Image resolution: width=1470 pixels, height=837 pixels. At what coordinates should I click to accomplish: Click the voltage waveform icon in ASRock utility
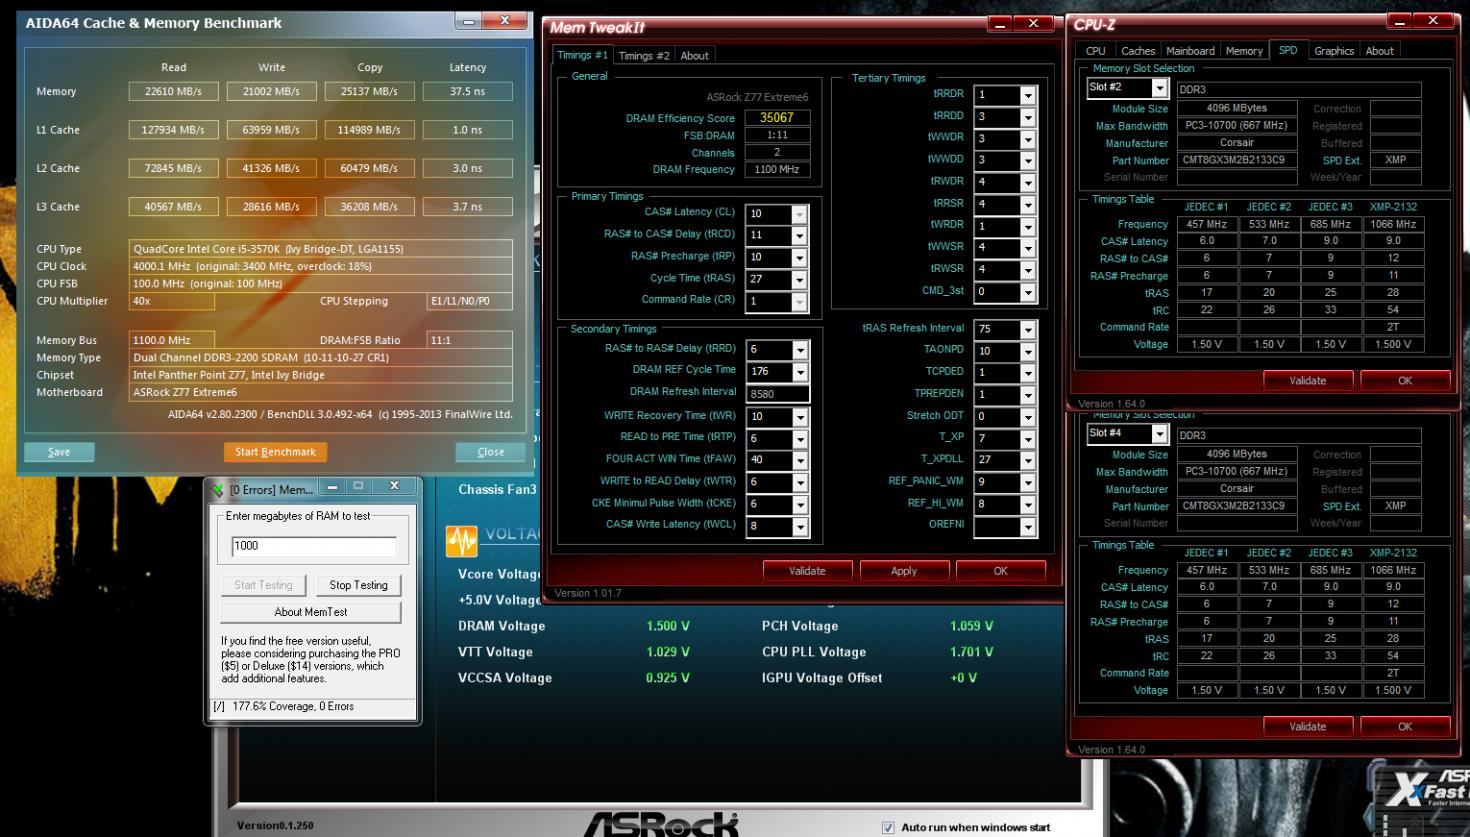[x=462, y=541]
